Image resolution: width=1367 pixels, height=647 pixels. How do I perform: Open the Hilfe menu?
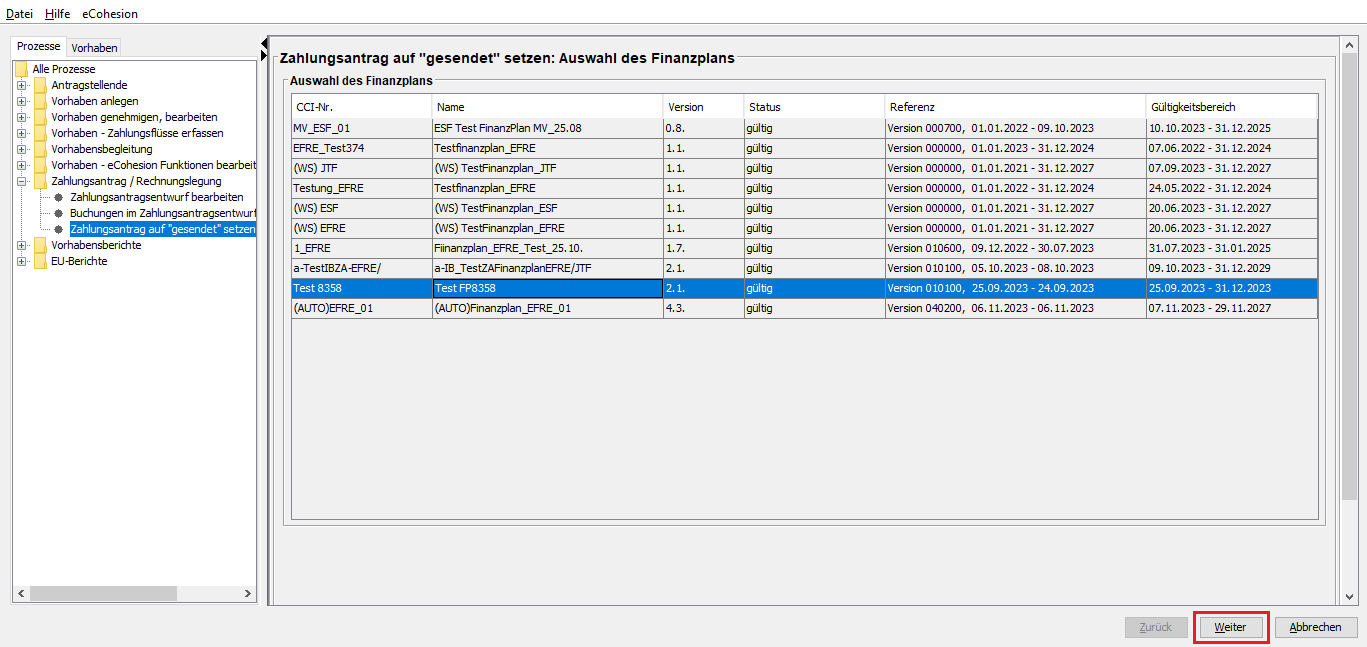coord(58,14)
